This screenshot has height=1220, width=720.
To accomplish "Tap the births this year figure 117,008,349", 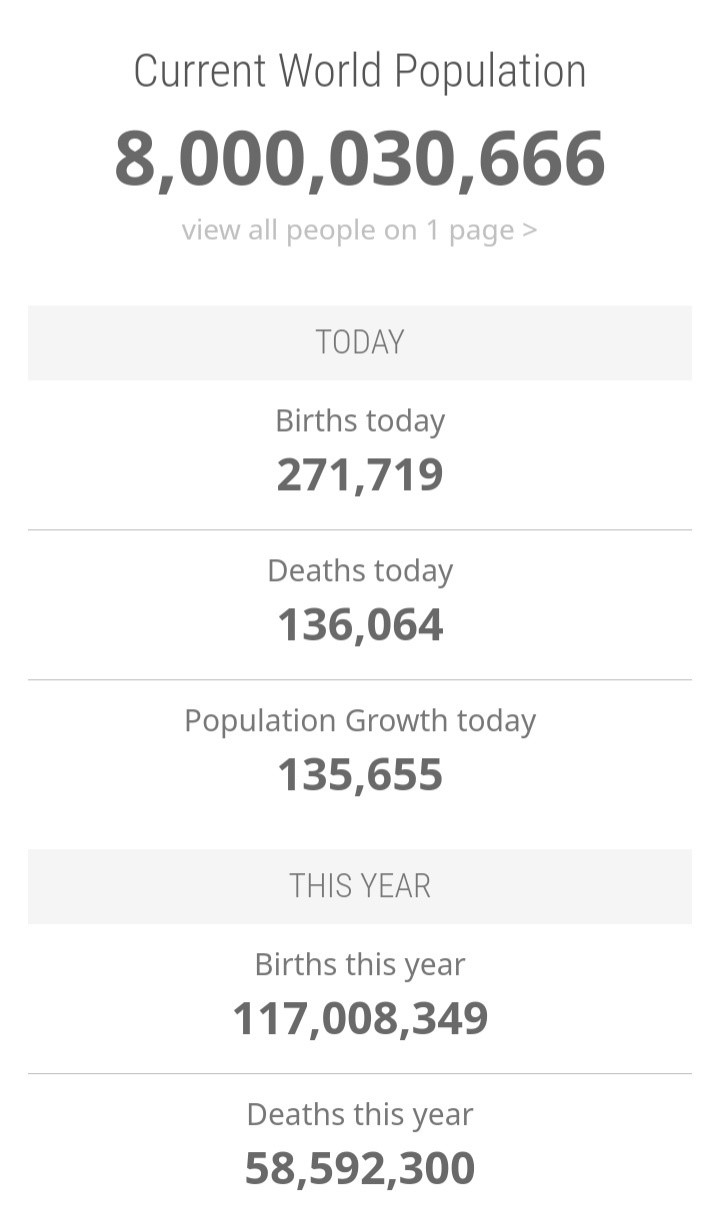I will click(x=360, y=1019).
